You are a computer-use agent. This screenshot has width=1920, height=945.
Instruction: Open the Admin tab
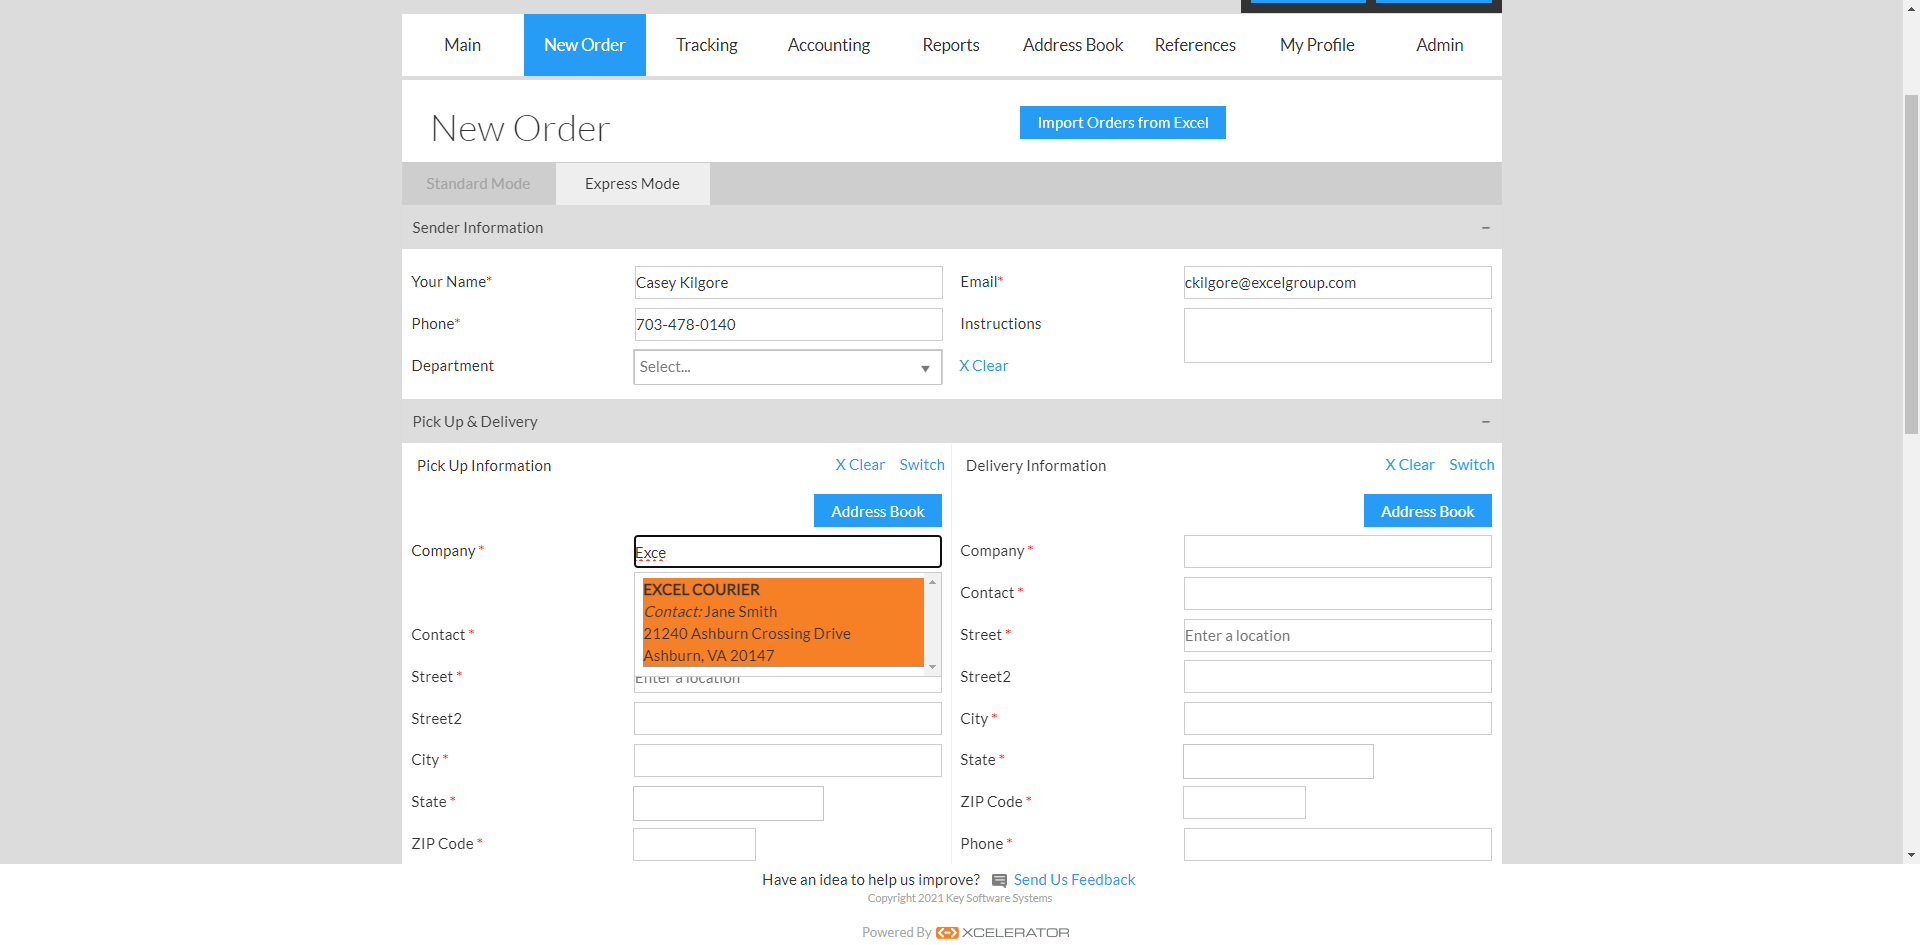1440,45
